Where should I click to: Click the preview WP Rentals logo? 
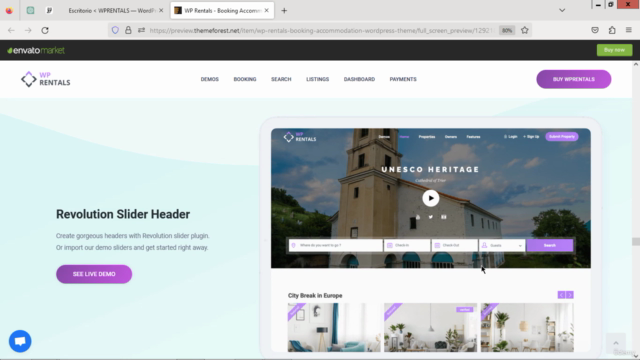(300, 137)
